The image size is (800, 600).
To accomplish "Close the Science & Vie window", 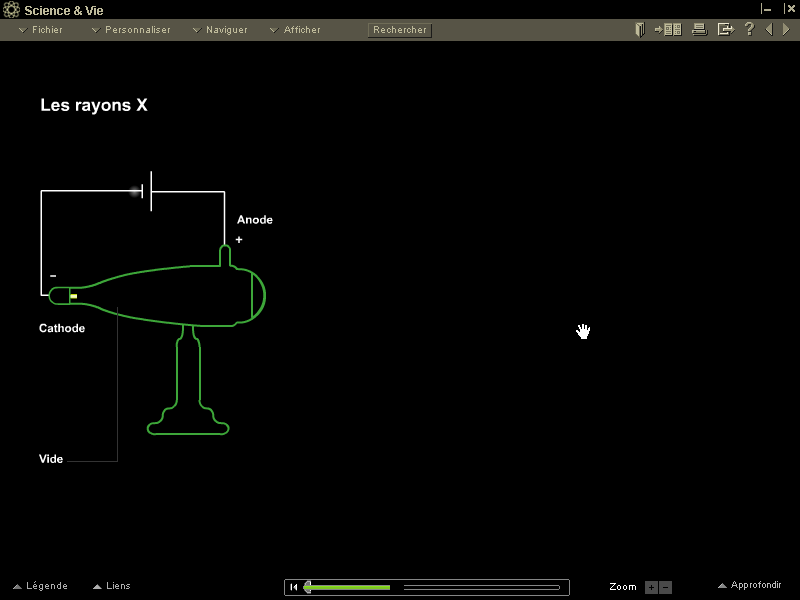I will pyautogui.click(x=789, y=9).
